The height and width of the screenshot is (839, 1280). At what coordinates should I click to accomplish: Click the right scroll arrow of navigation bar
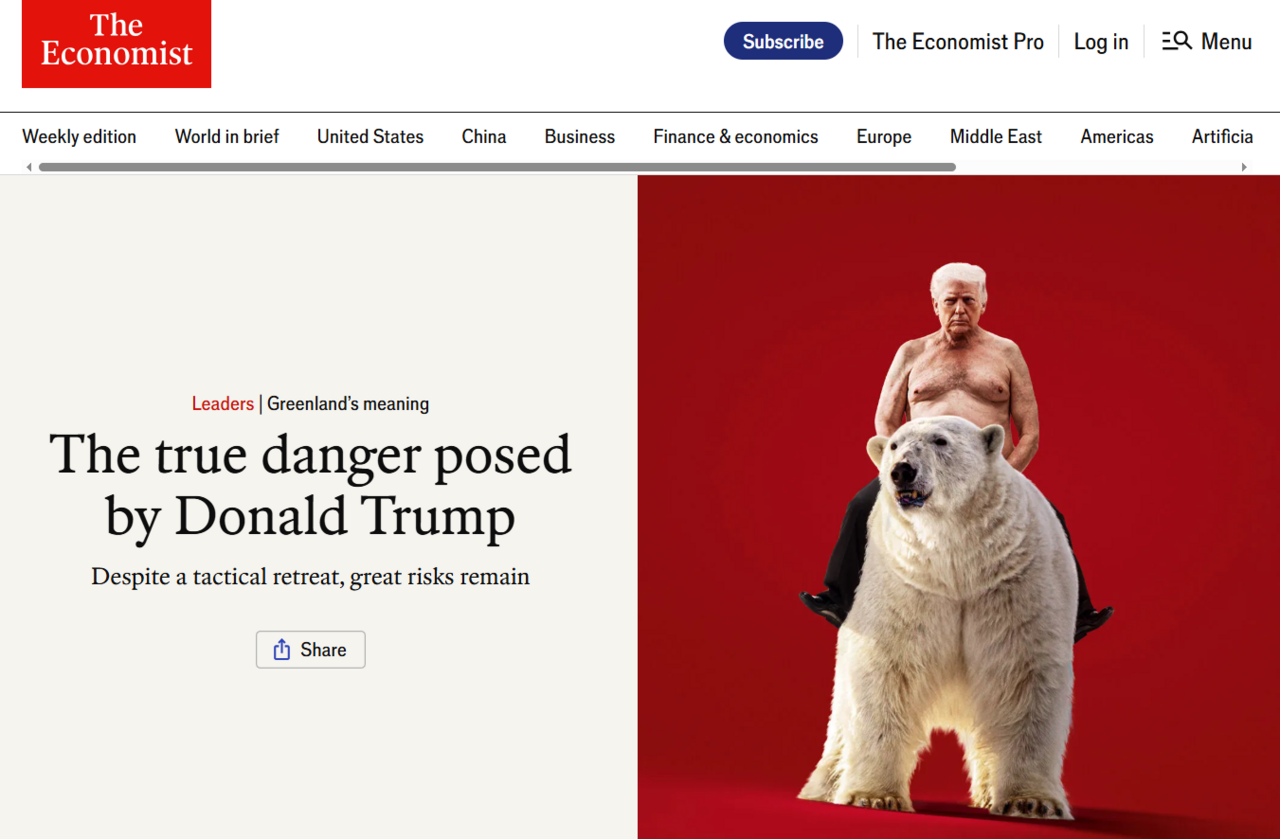coord(1244,167)
